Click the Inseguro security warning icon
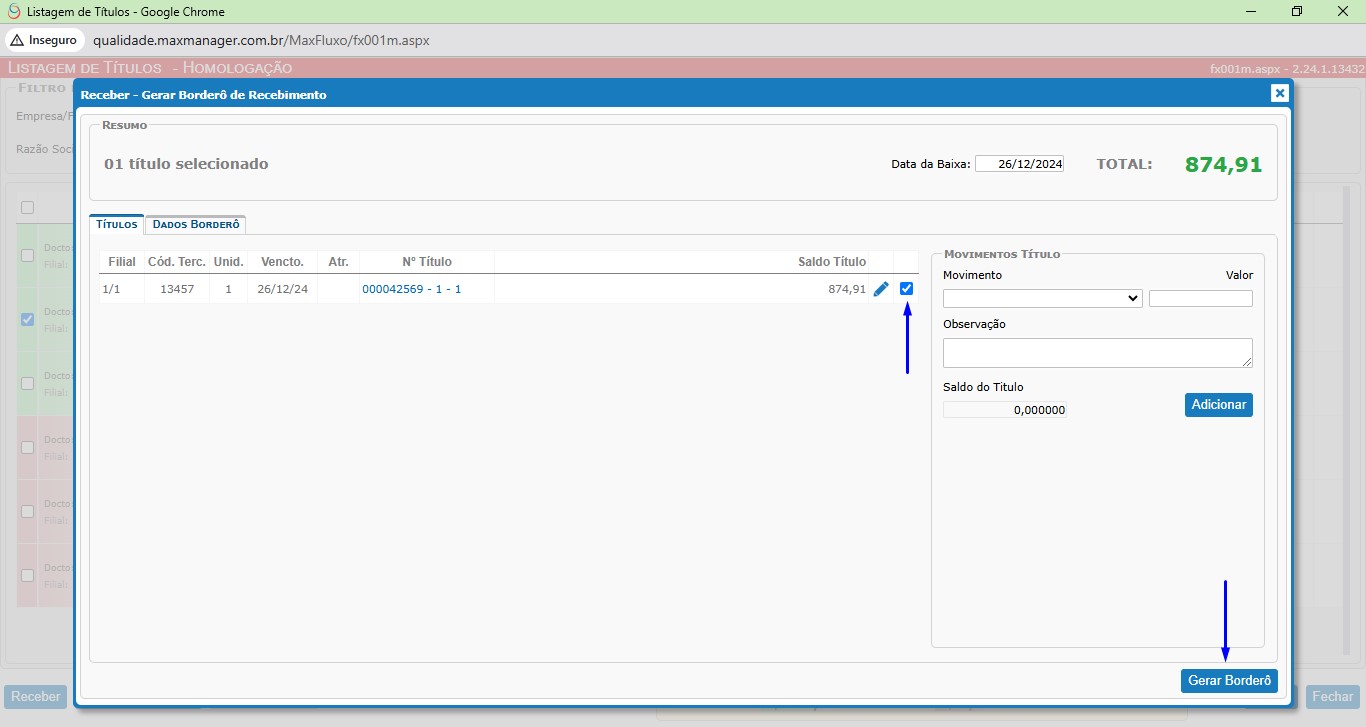The image size is (1366, 727). pos(17,40)
